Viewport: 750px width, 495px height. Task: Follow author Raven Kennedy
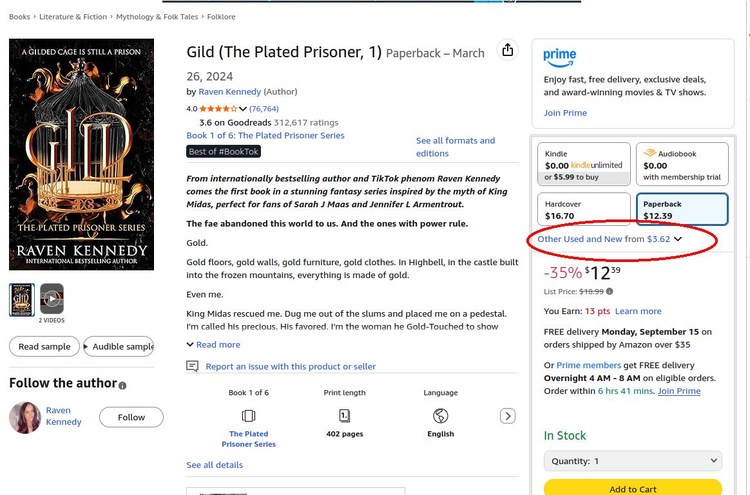pyautogui.click(x=131, y=417)
